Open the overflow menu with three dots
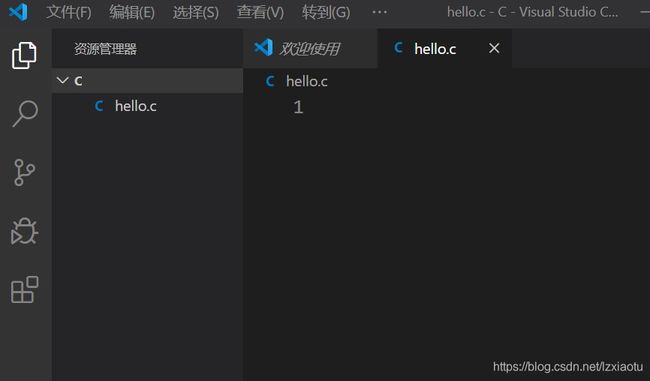 coord(379,12)
